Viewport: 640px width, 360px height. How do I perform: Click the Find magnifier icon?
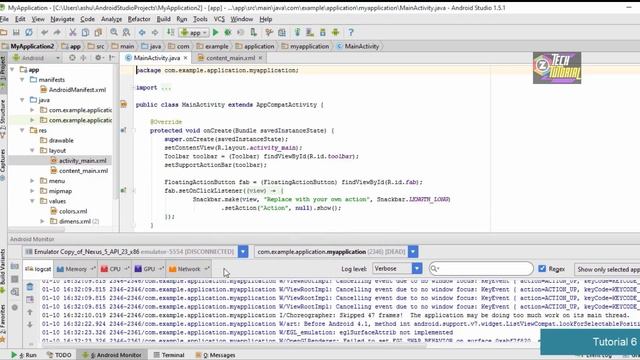point(114,33)
